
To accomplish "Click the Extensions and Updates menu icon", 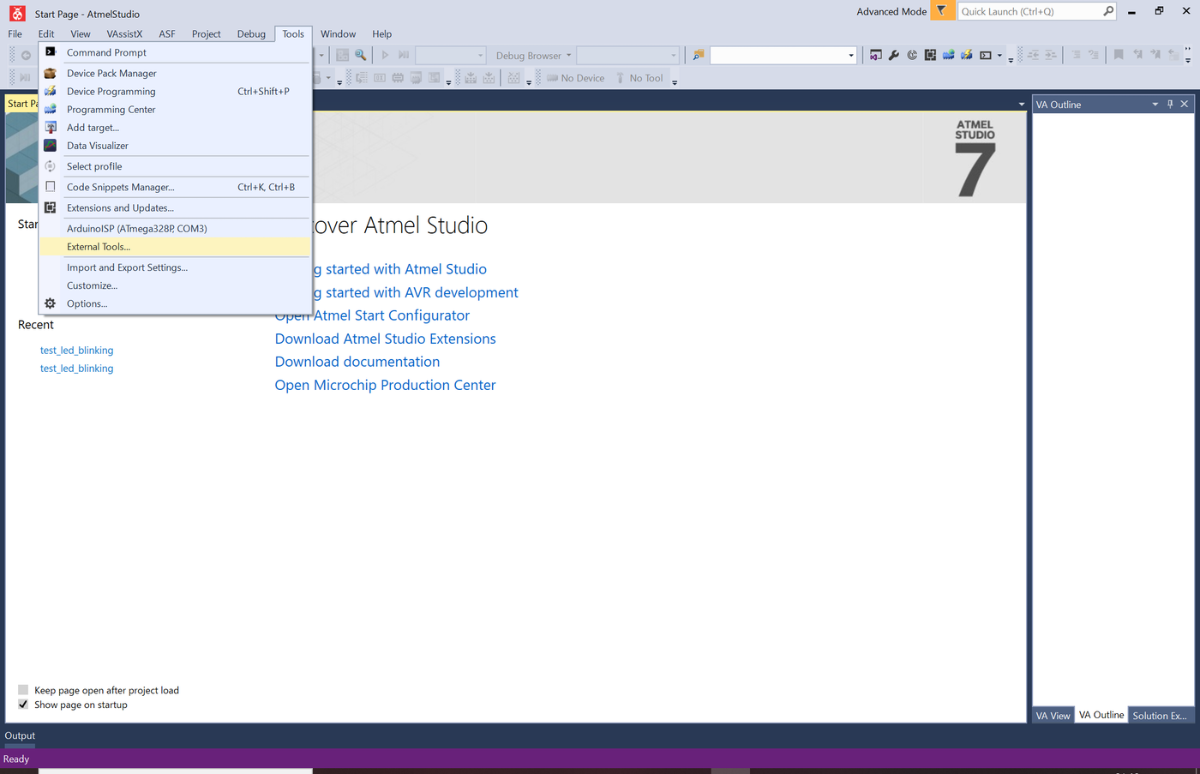I will tap(50, 208).
